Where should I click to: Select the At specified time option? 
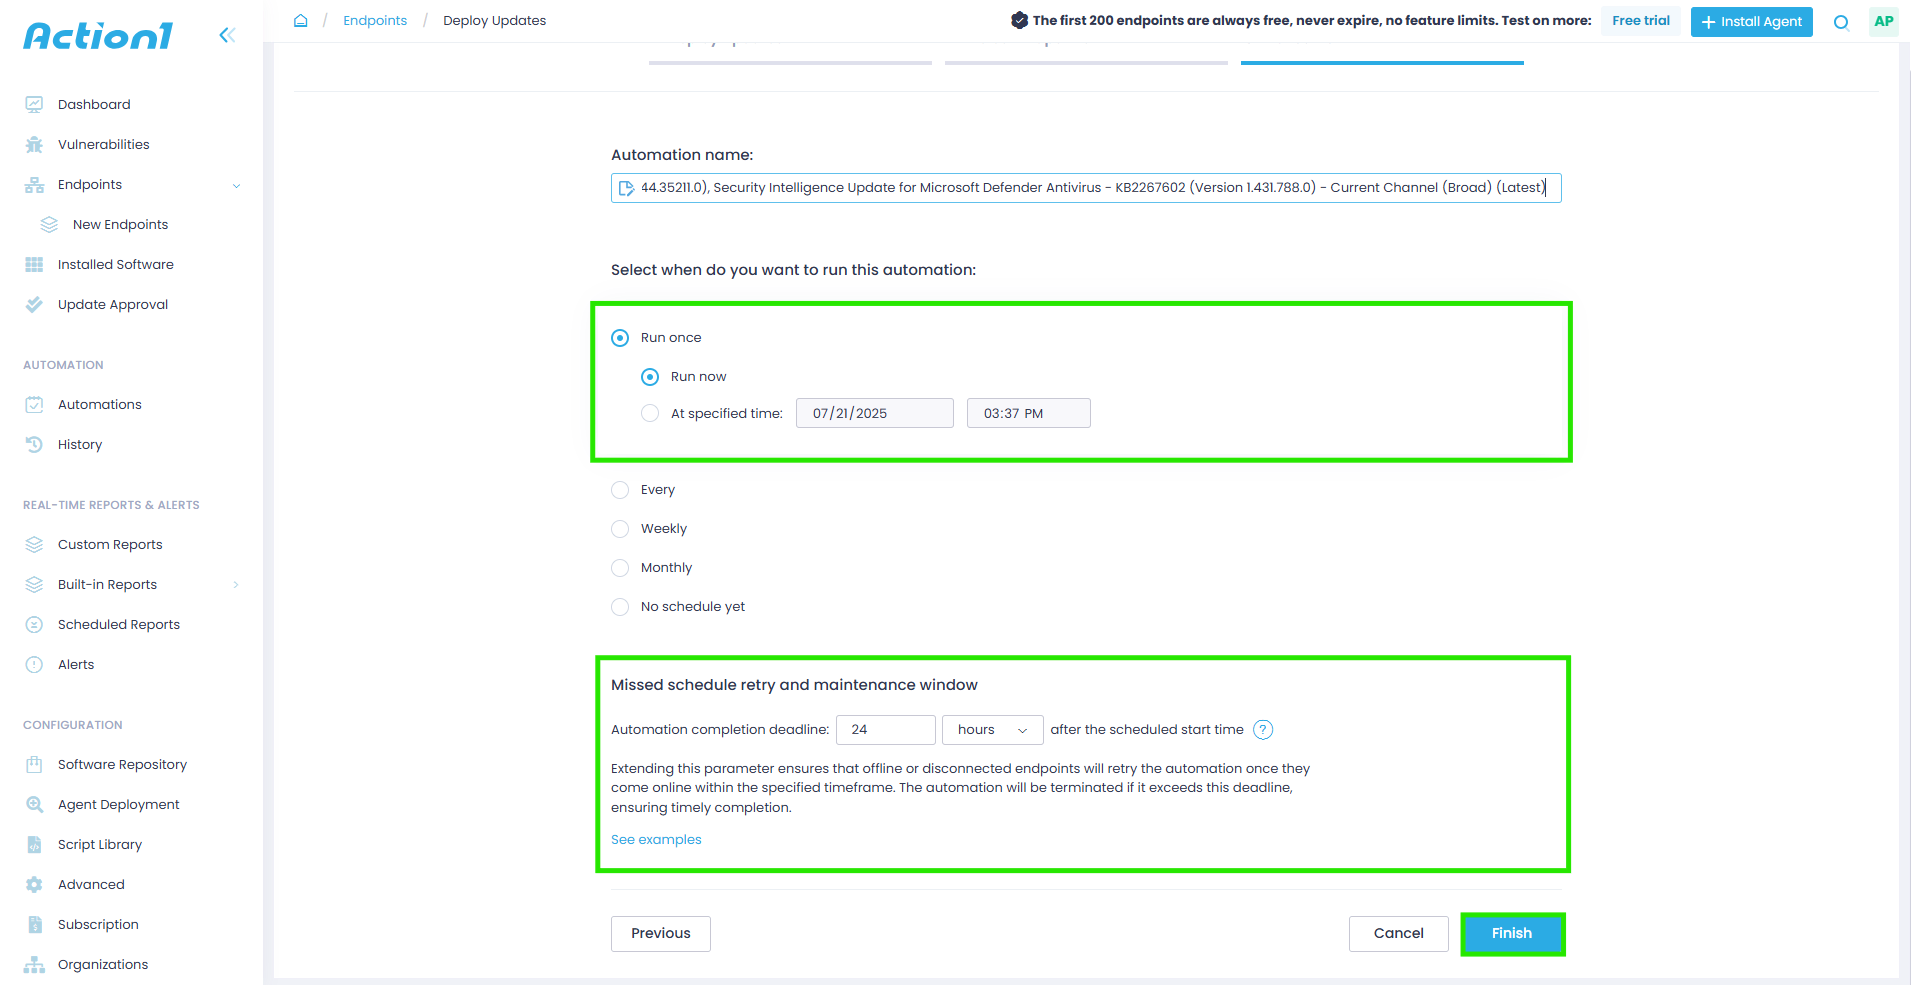tap(650, 414)
